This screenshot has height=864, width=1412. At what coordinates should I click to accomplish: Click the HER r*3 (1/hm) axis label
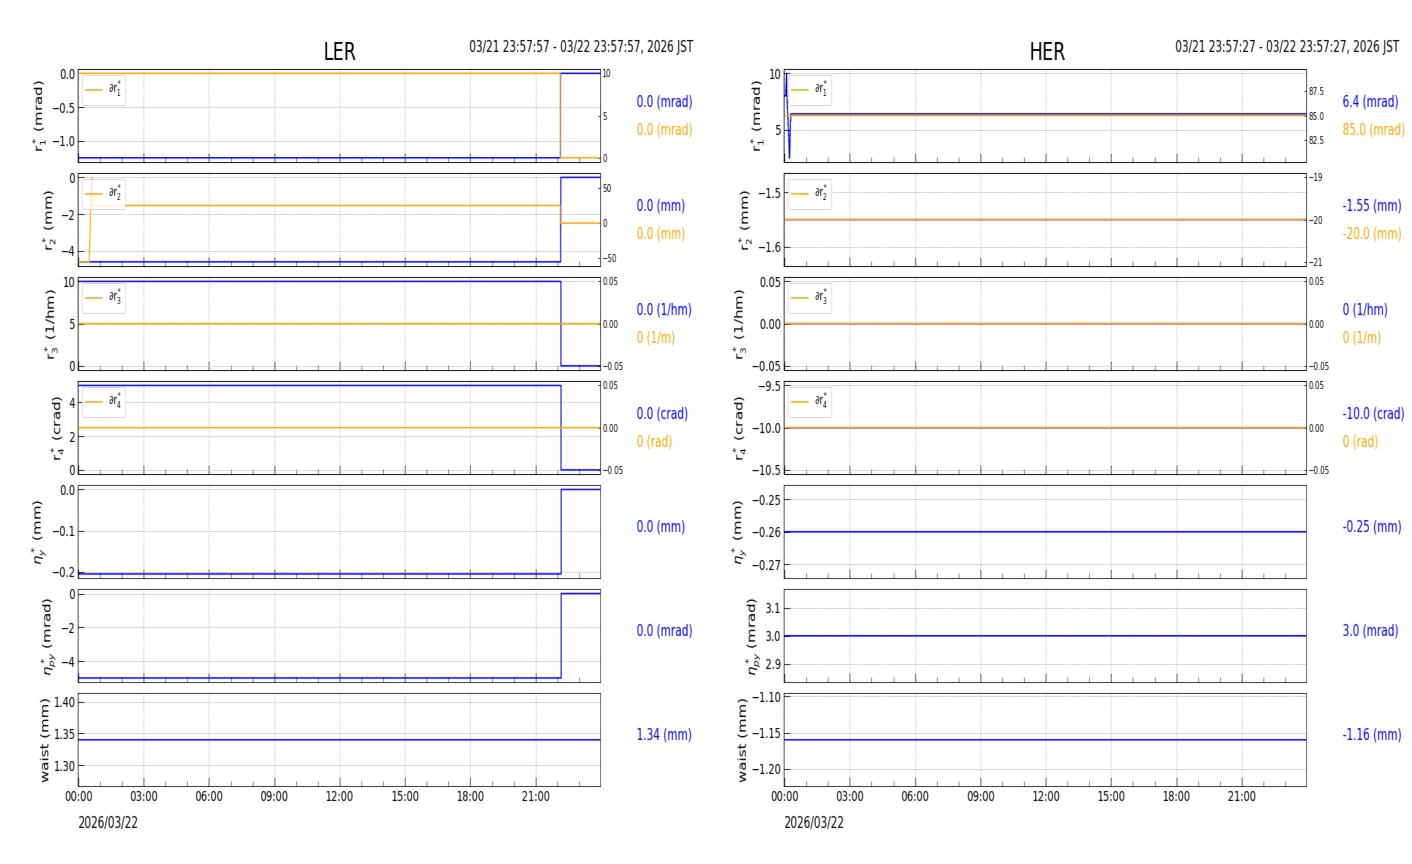click(x=739, y=324)
